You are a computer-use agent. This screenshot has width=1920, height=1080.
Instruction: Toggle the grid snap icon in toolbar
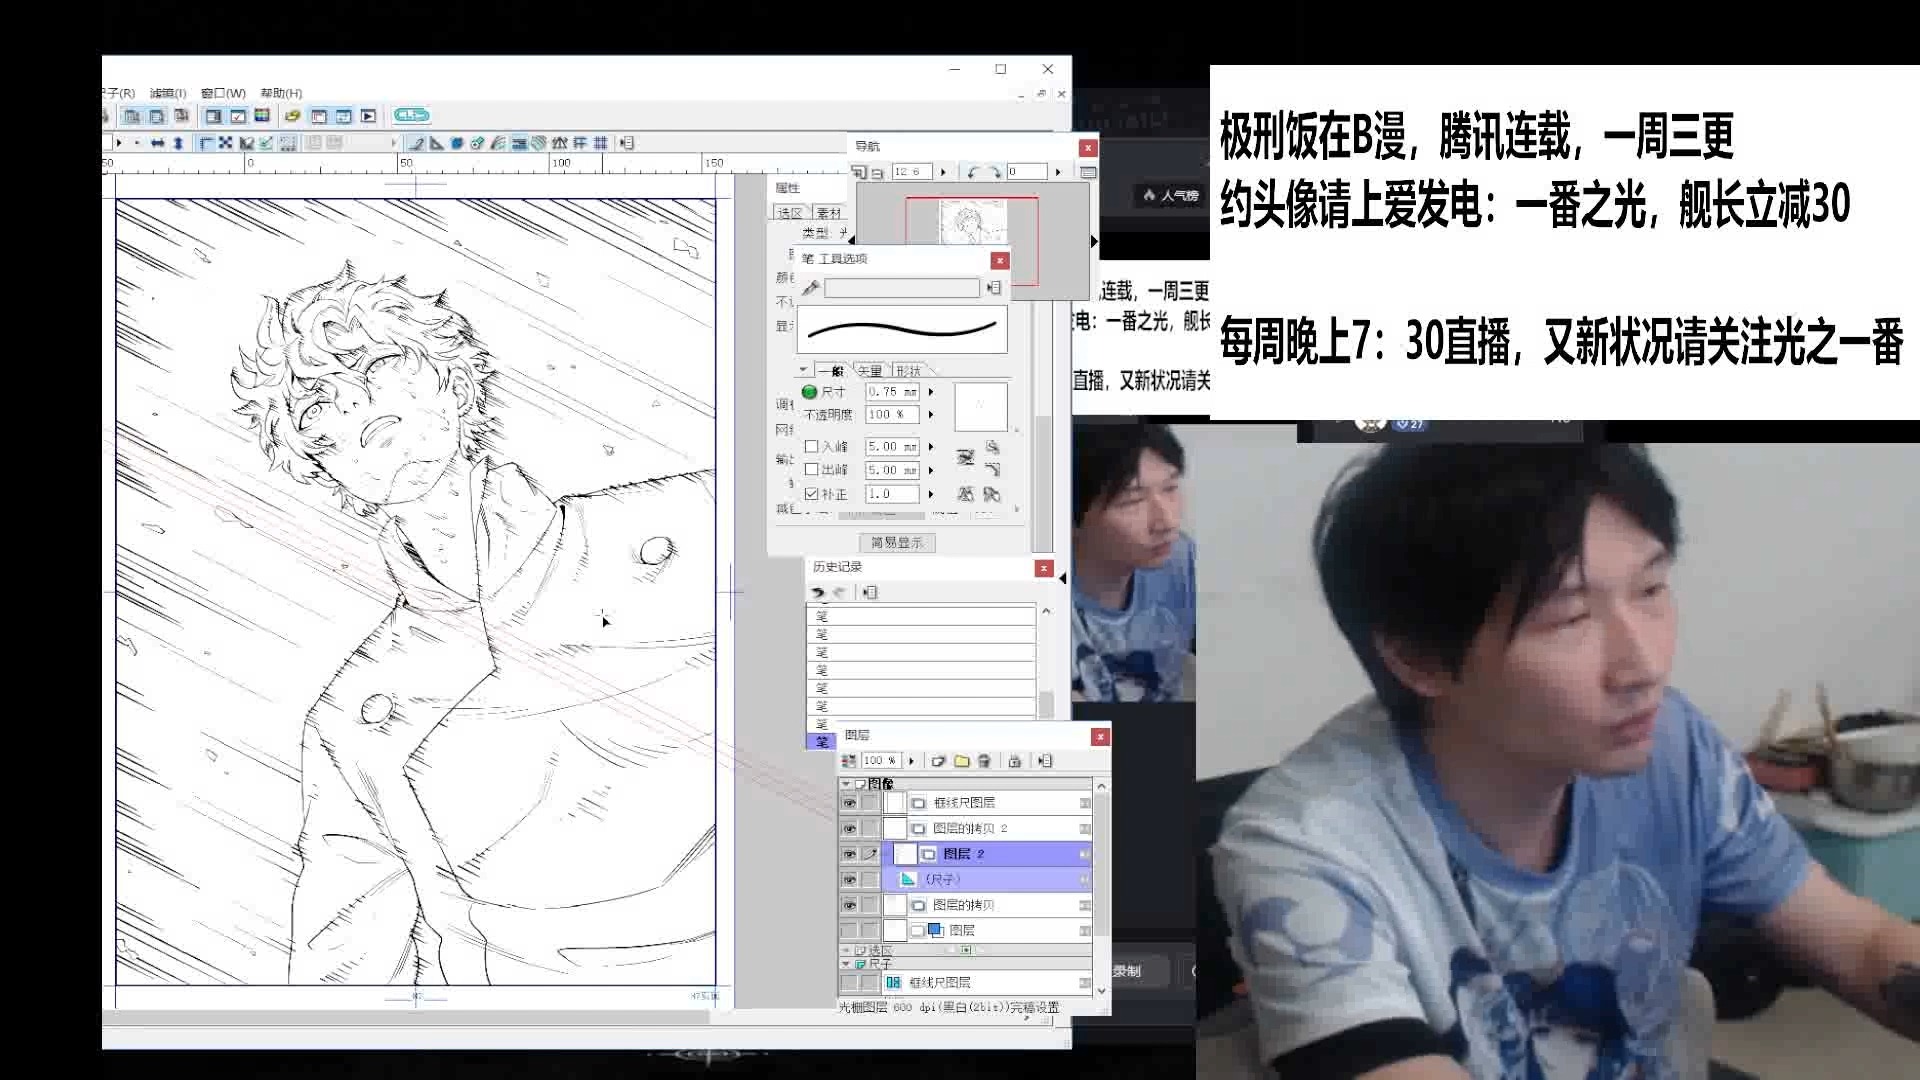tap(600, 143)
